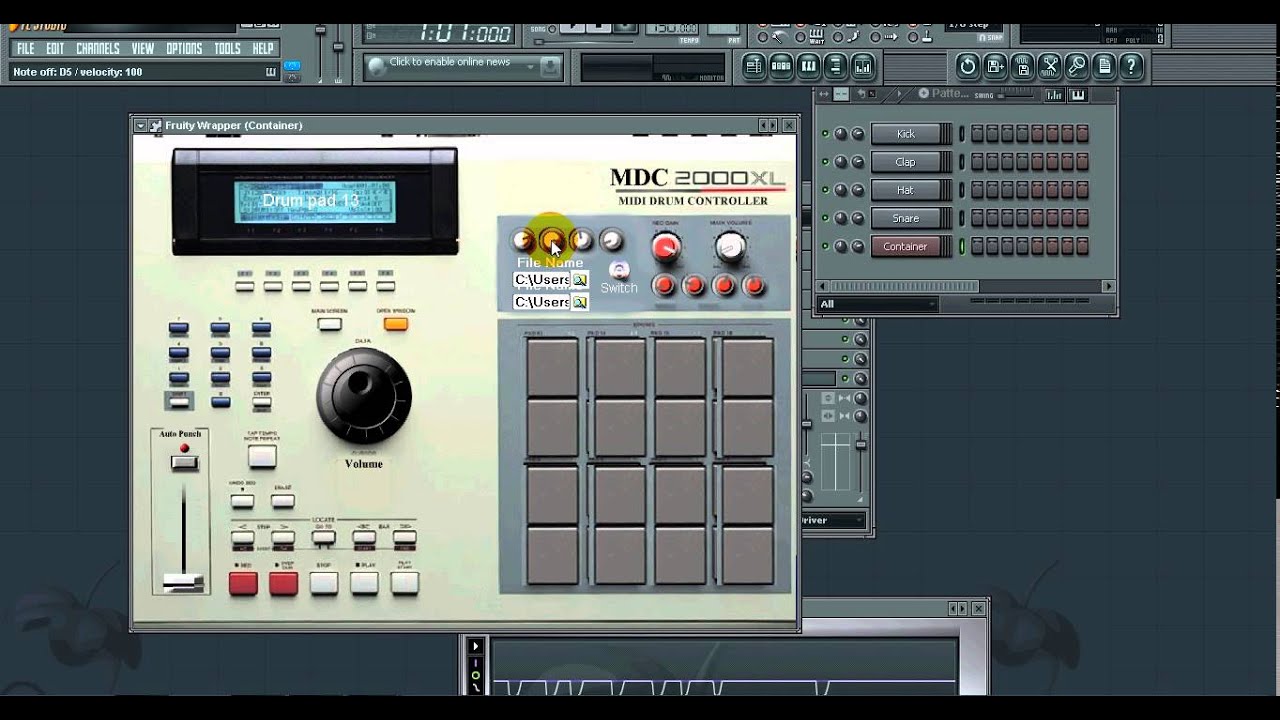Open the All channel filter dropdown

(878, 304)
